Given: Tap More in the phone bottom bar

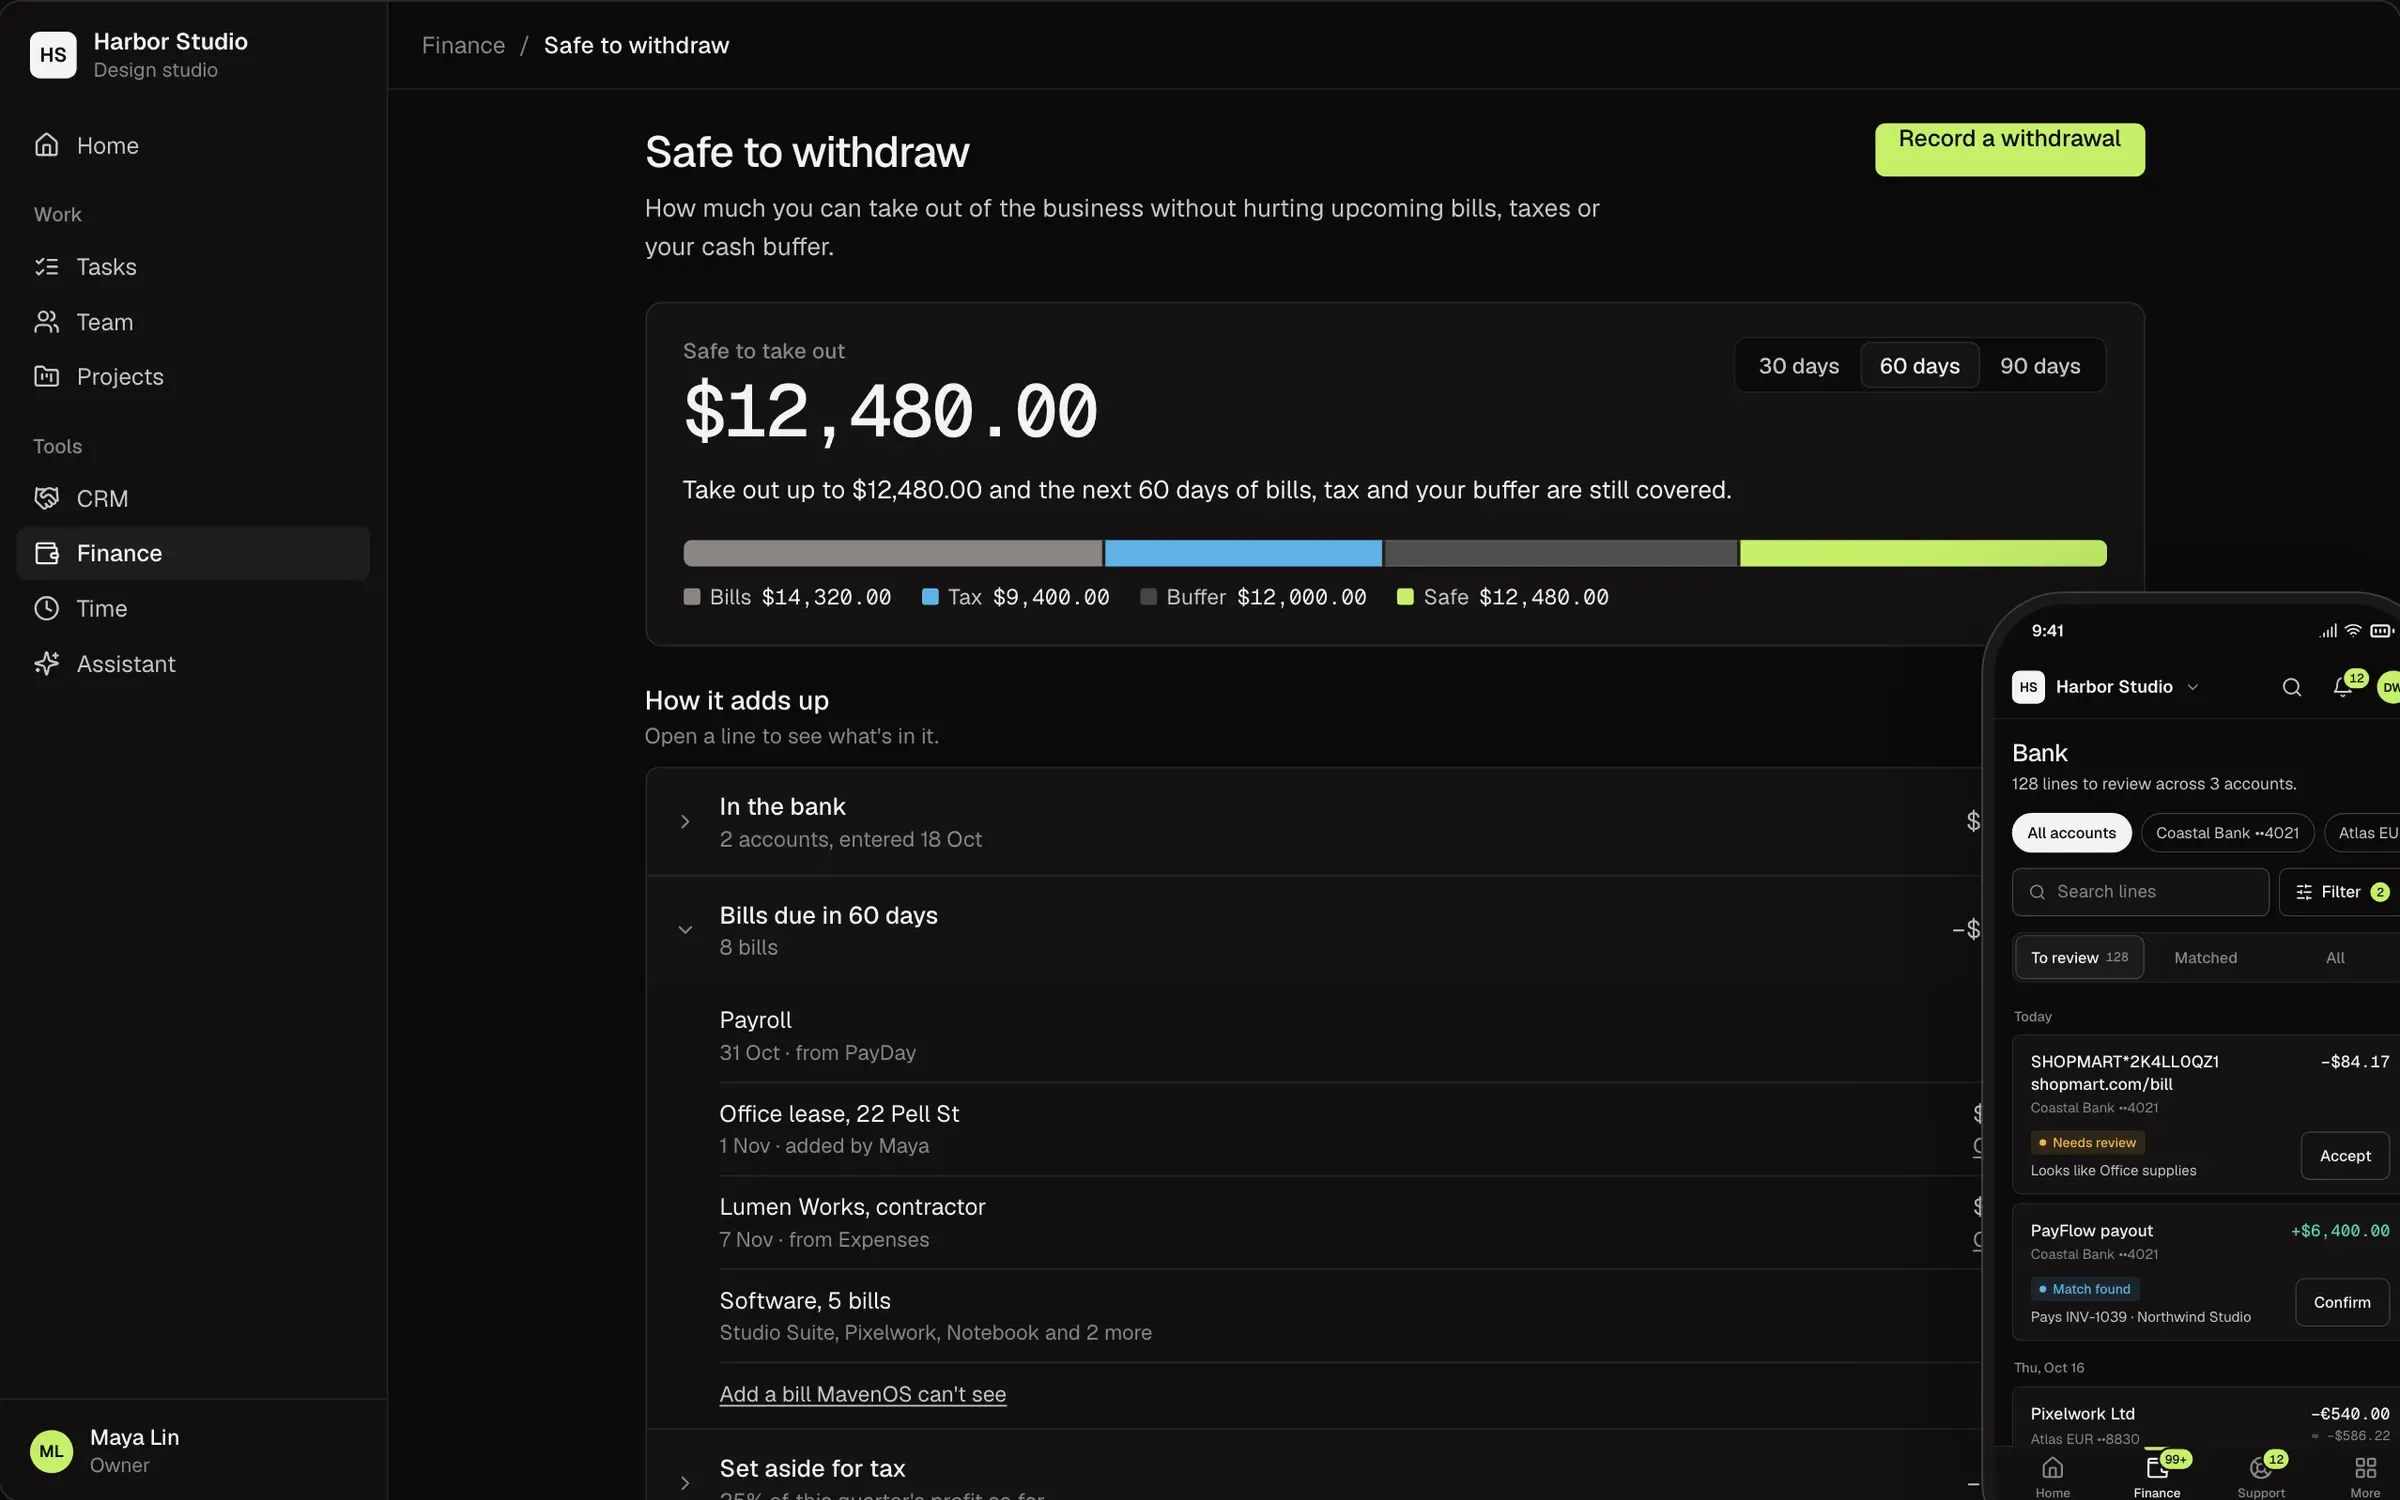Looking at the screenshot, I should [2365, 1476].
